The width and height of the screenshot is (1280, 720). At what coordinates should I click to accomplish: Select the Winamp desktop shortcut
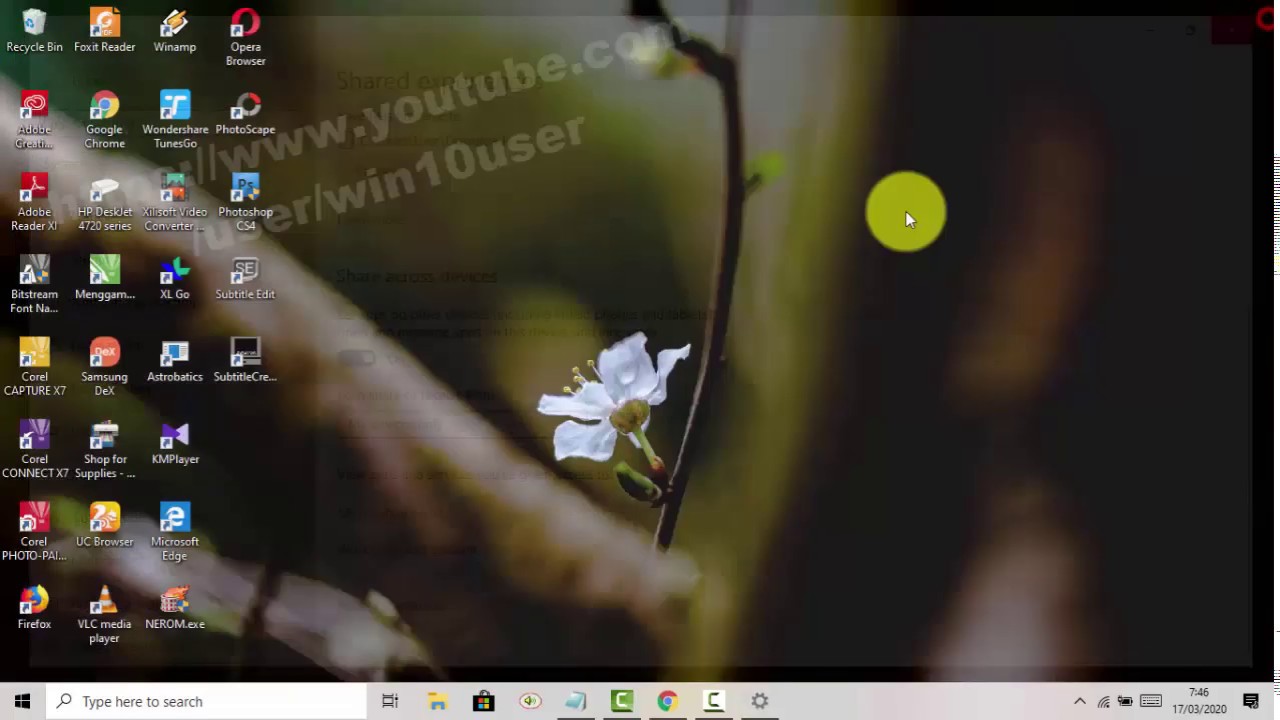coord(175,31)
